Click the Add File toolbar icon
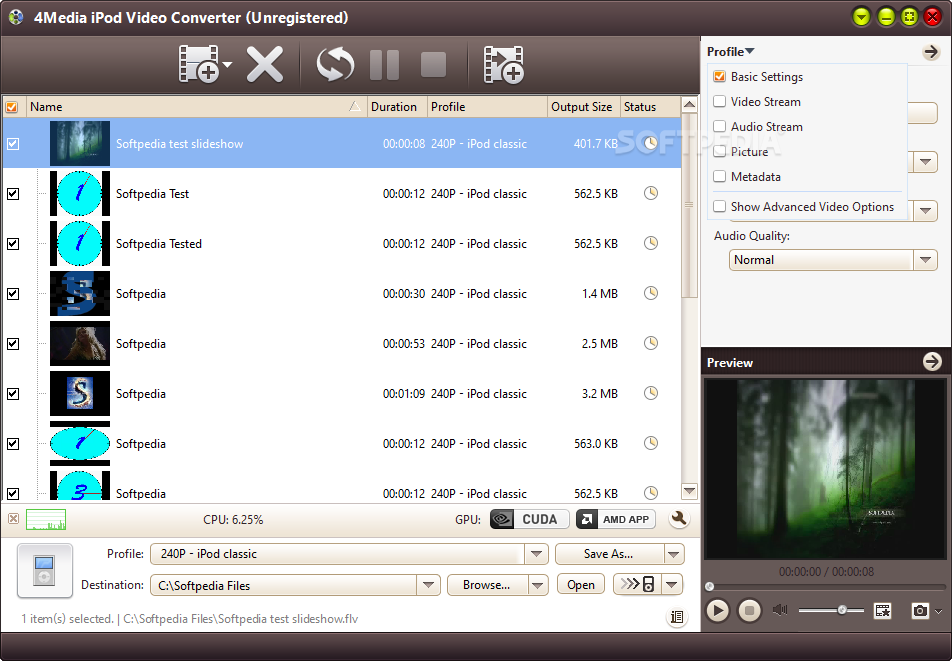Viewport: 952px width, 661px height. [x=199, y=64]
